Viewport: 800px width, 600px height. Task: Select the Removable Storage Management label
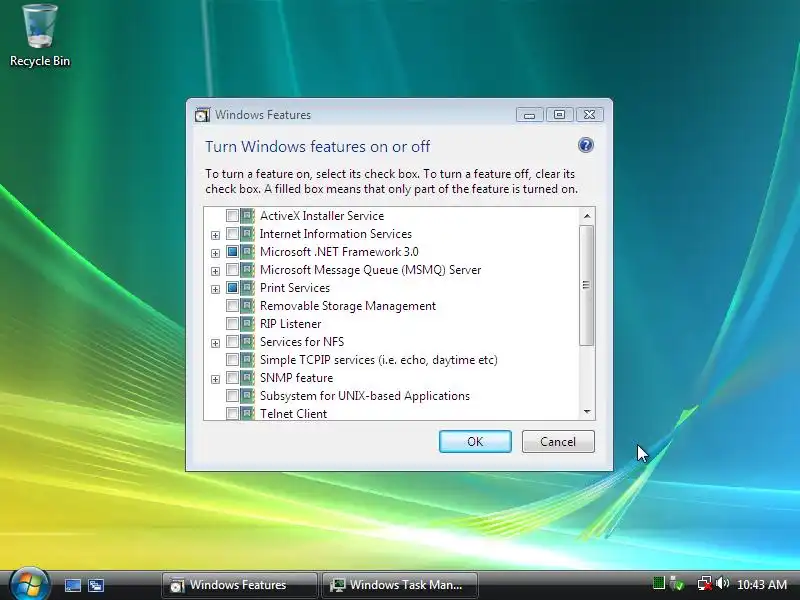[x=348, y=306]
